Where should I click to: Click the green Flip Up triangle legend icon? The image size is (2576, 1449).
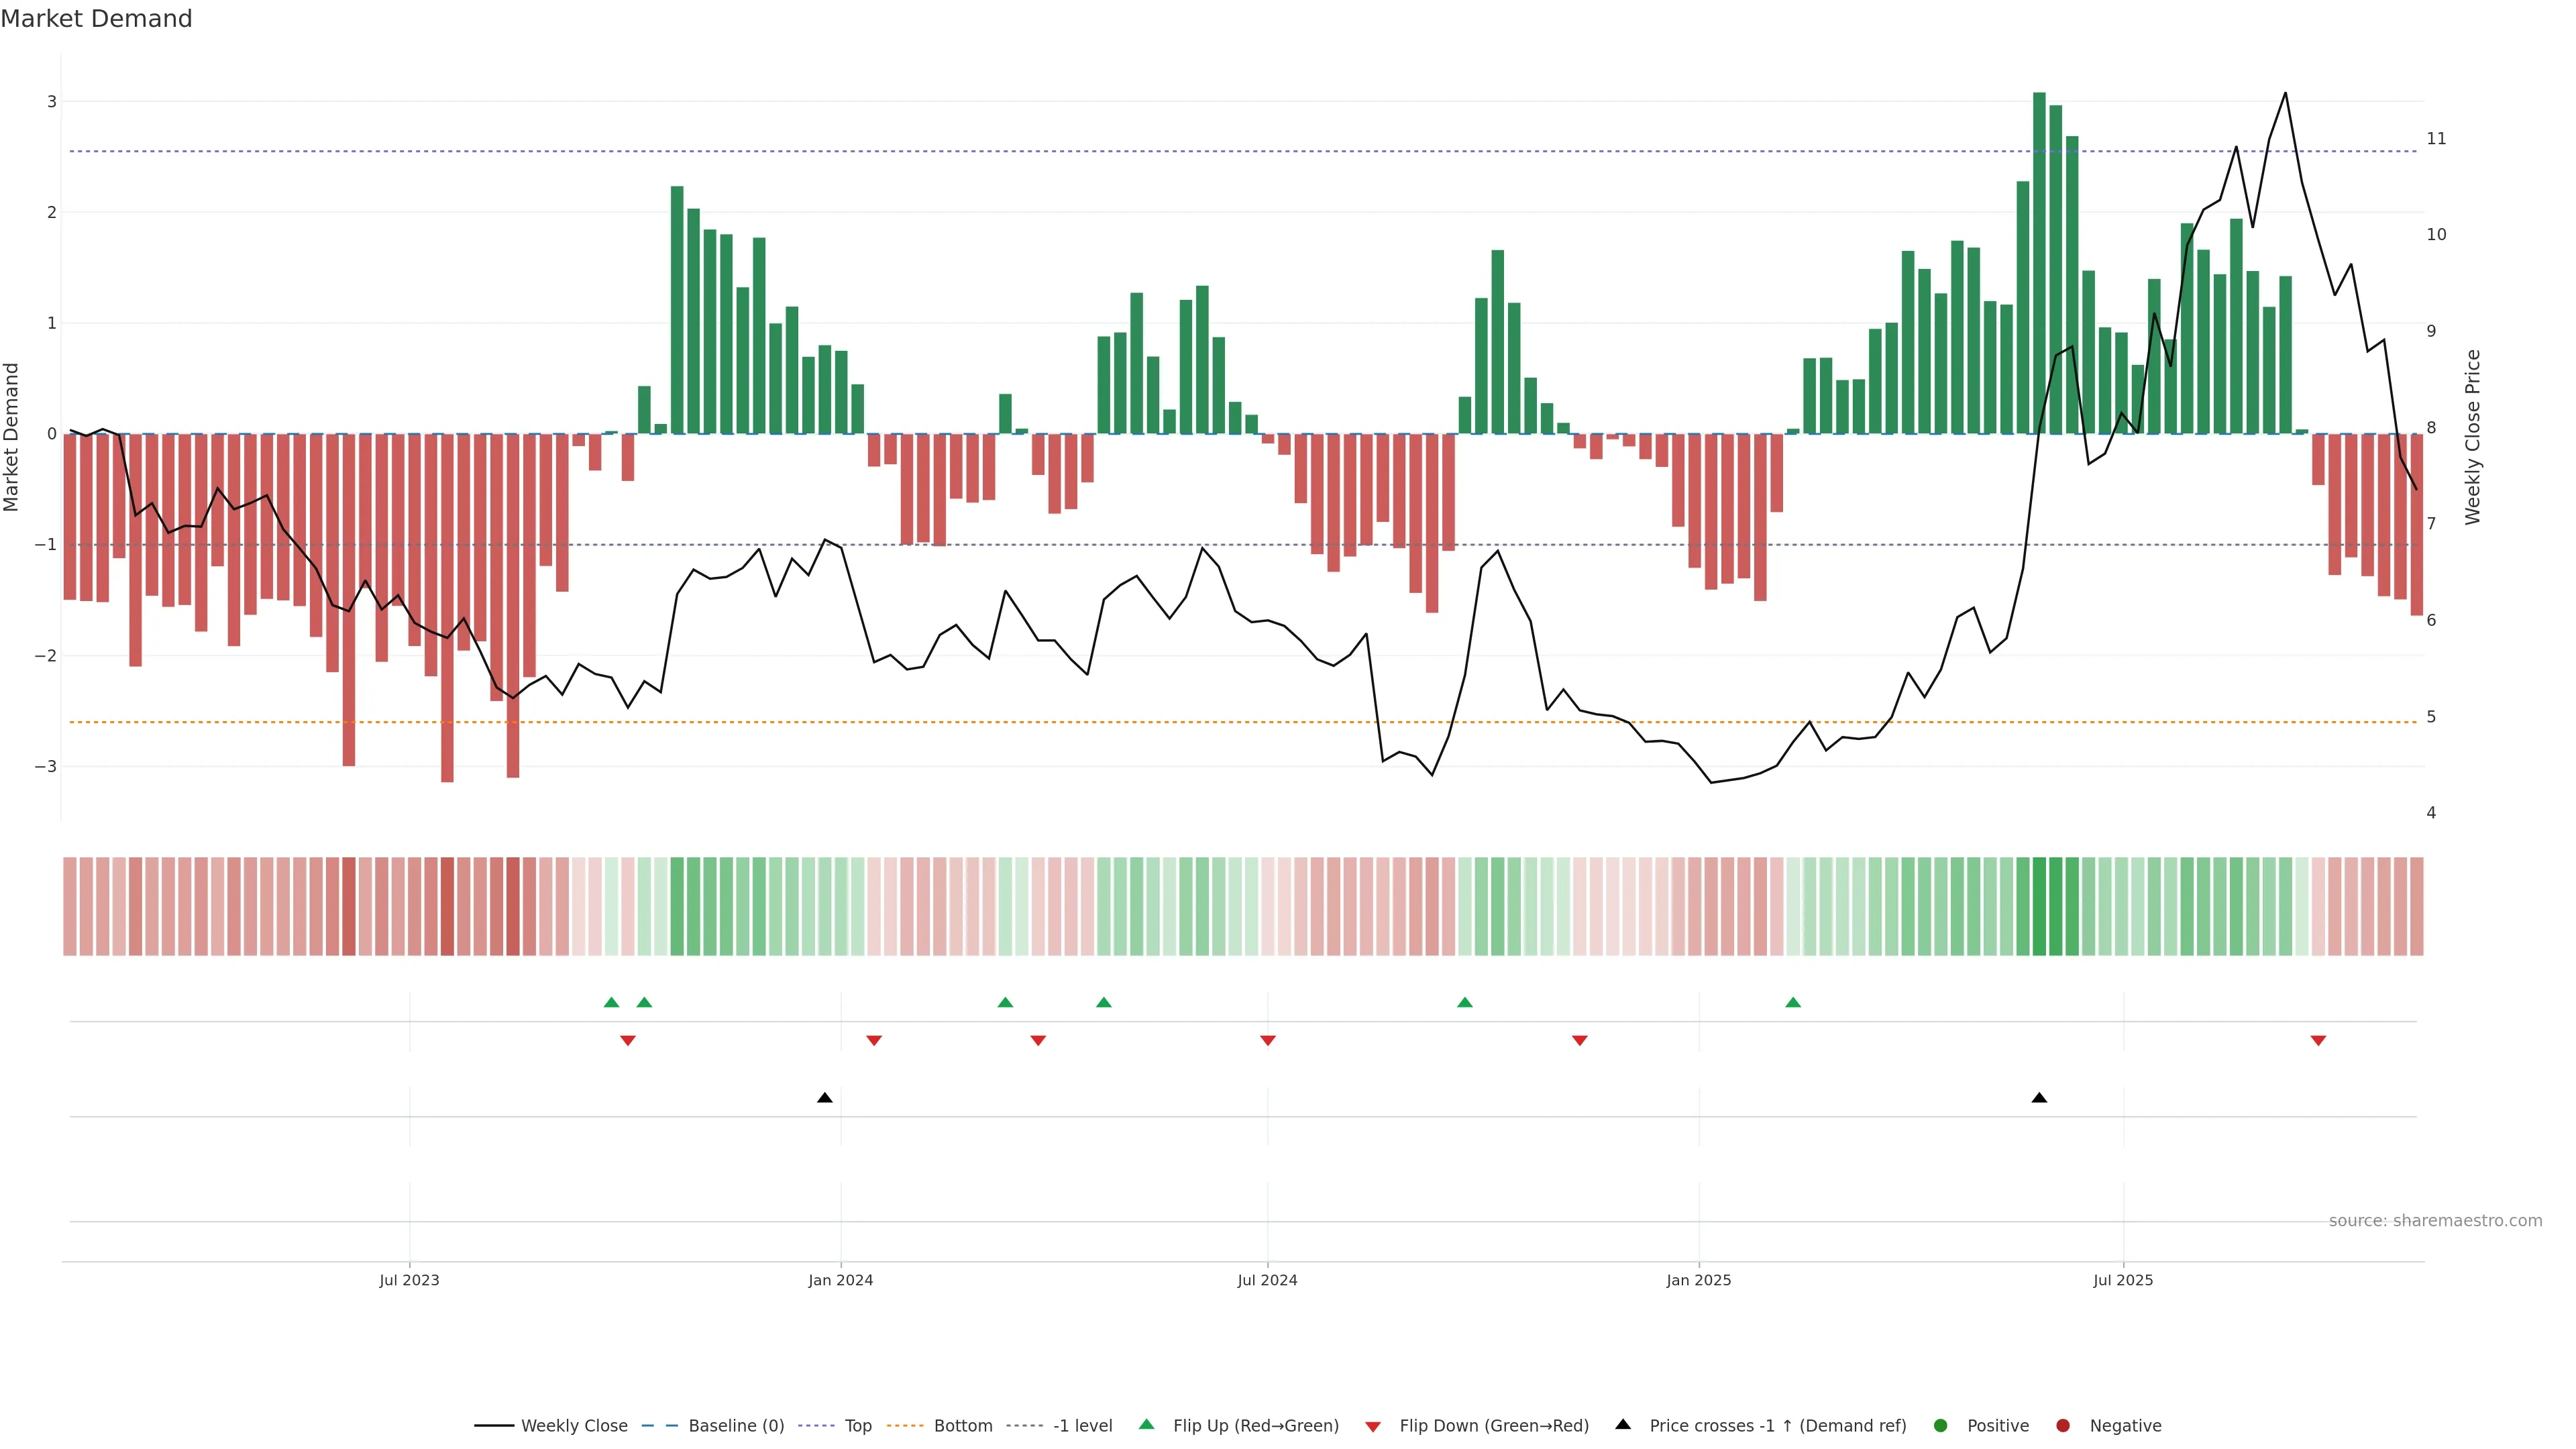[x=1147, y=1425]
